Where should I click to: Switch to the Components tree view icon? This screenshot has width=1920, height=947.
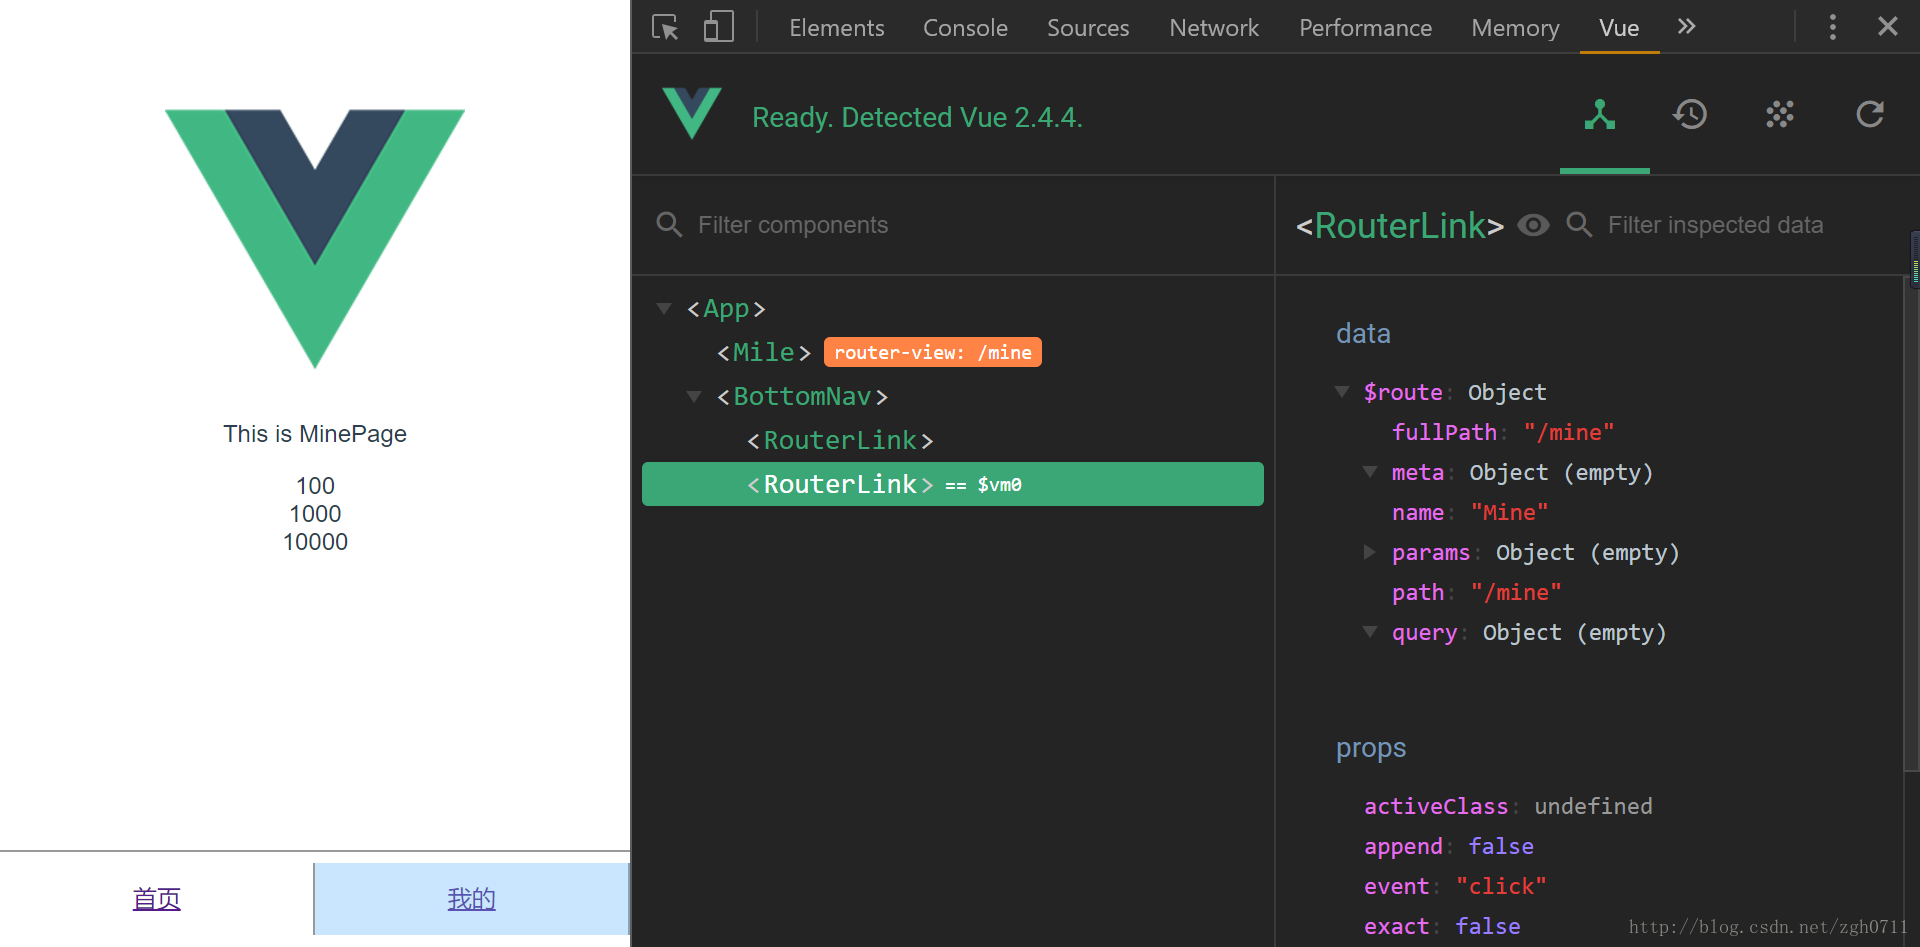(x=1600, y=115)
